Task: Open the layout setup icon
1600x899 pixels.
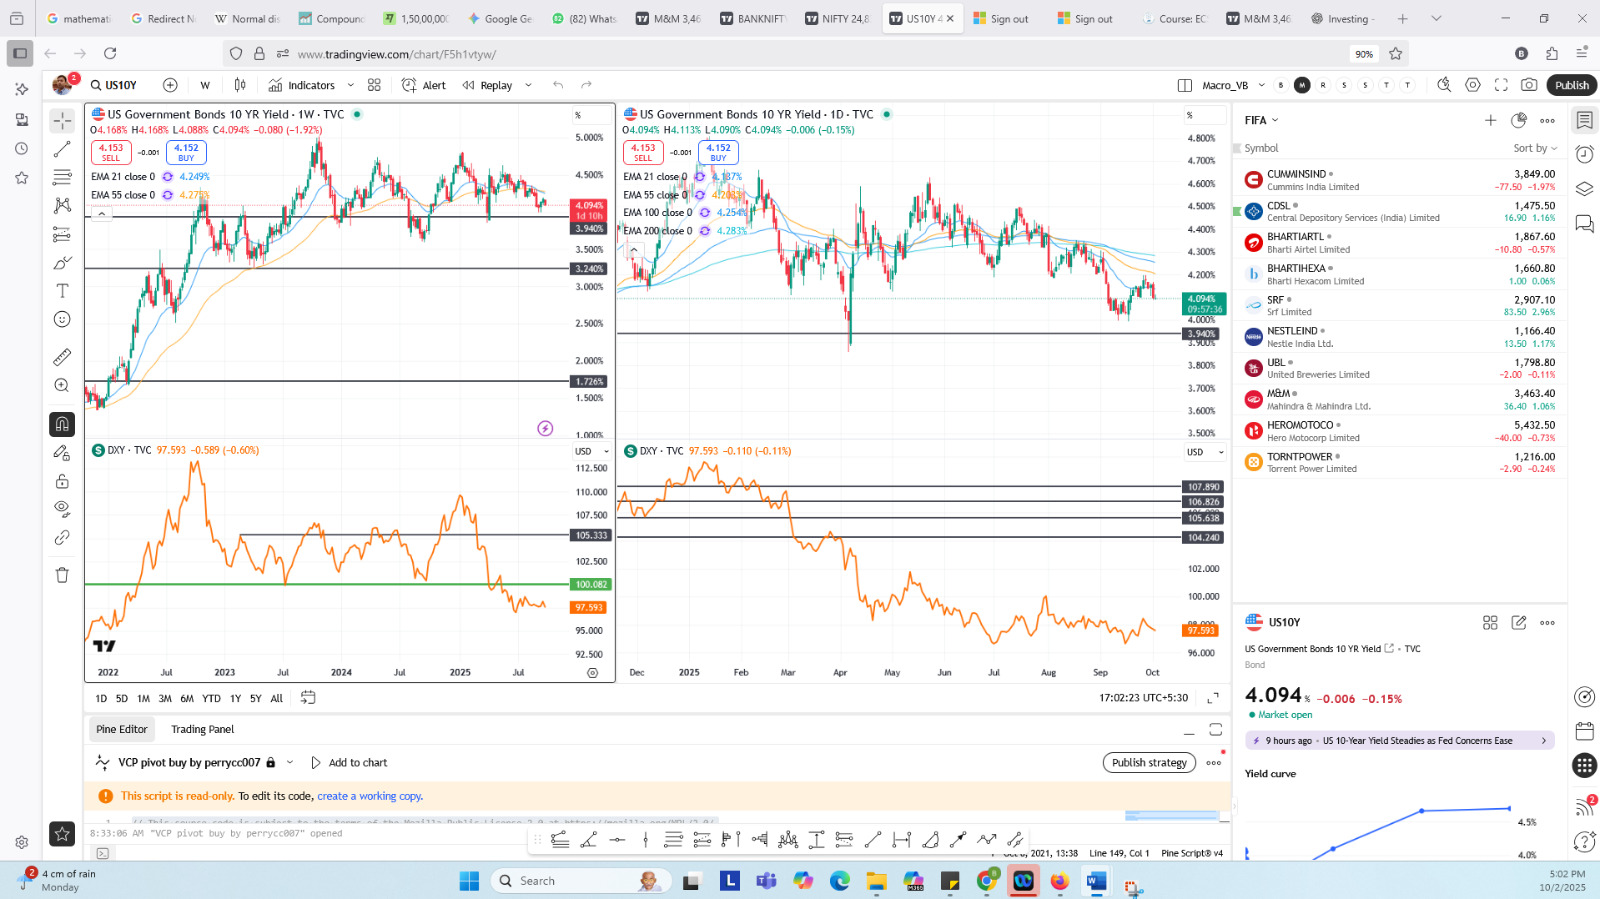Action: (1185, 85)
